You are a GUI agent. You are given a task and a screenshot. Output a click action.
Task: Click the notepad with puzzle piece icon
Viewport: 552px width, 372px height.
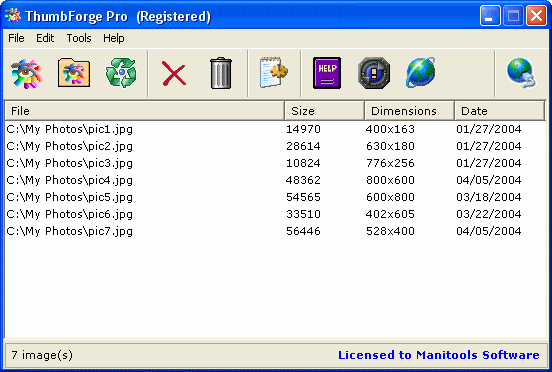(x=274, y=72)
